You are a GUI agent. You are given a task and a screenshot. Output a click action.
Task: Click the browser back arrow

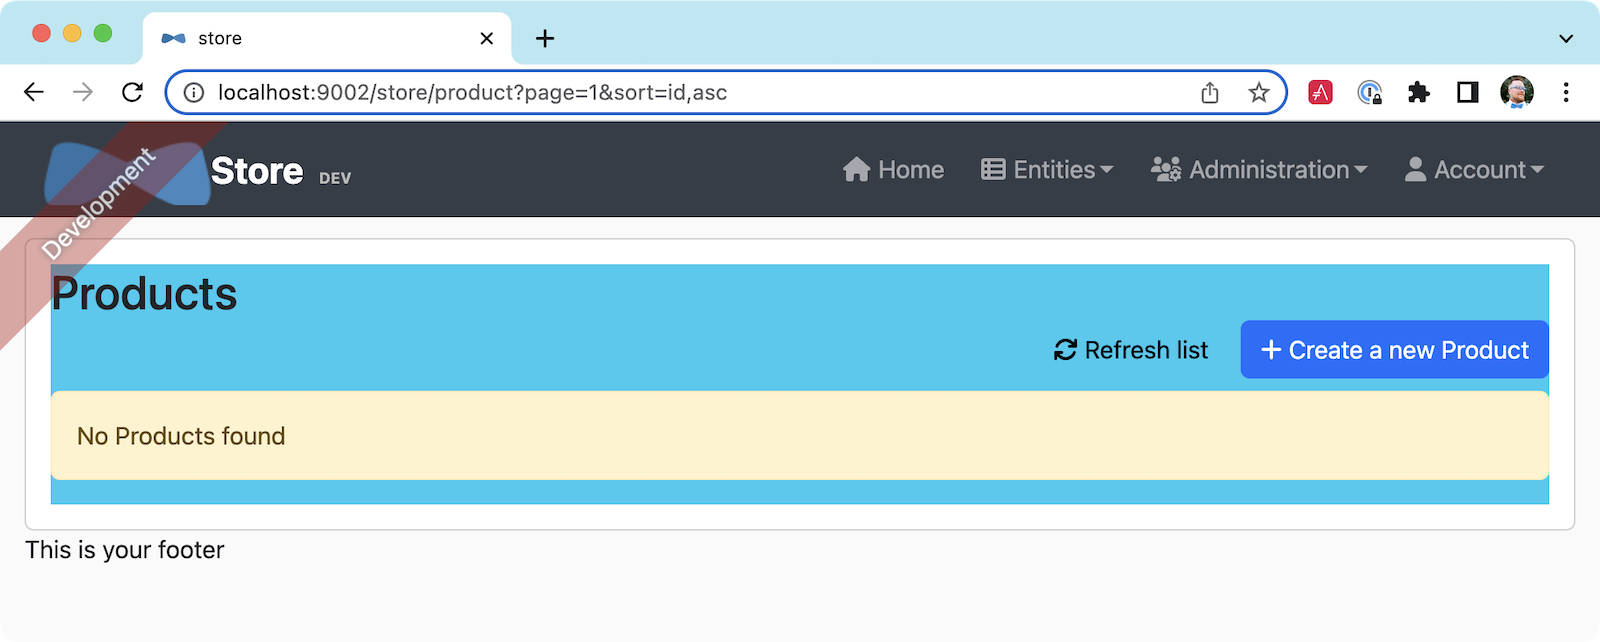(34, 93)
